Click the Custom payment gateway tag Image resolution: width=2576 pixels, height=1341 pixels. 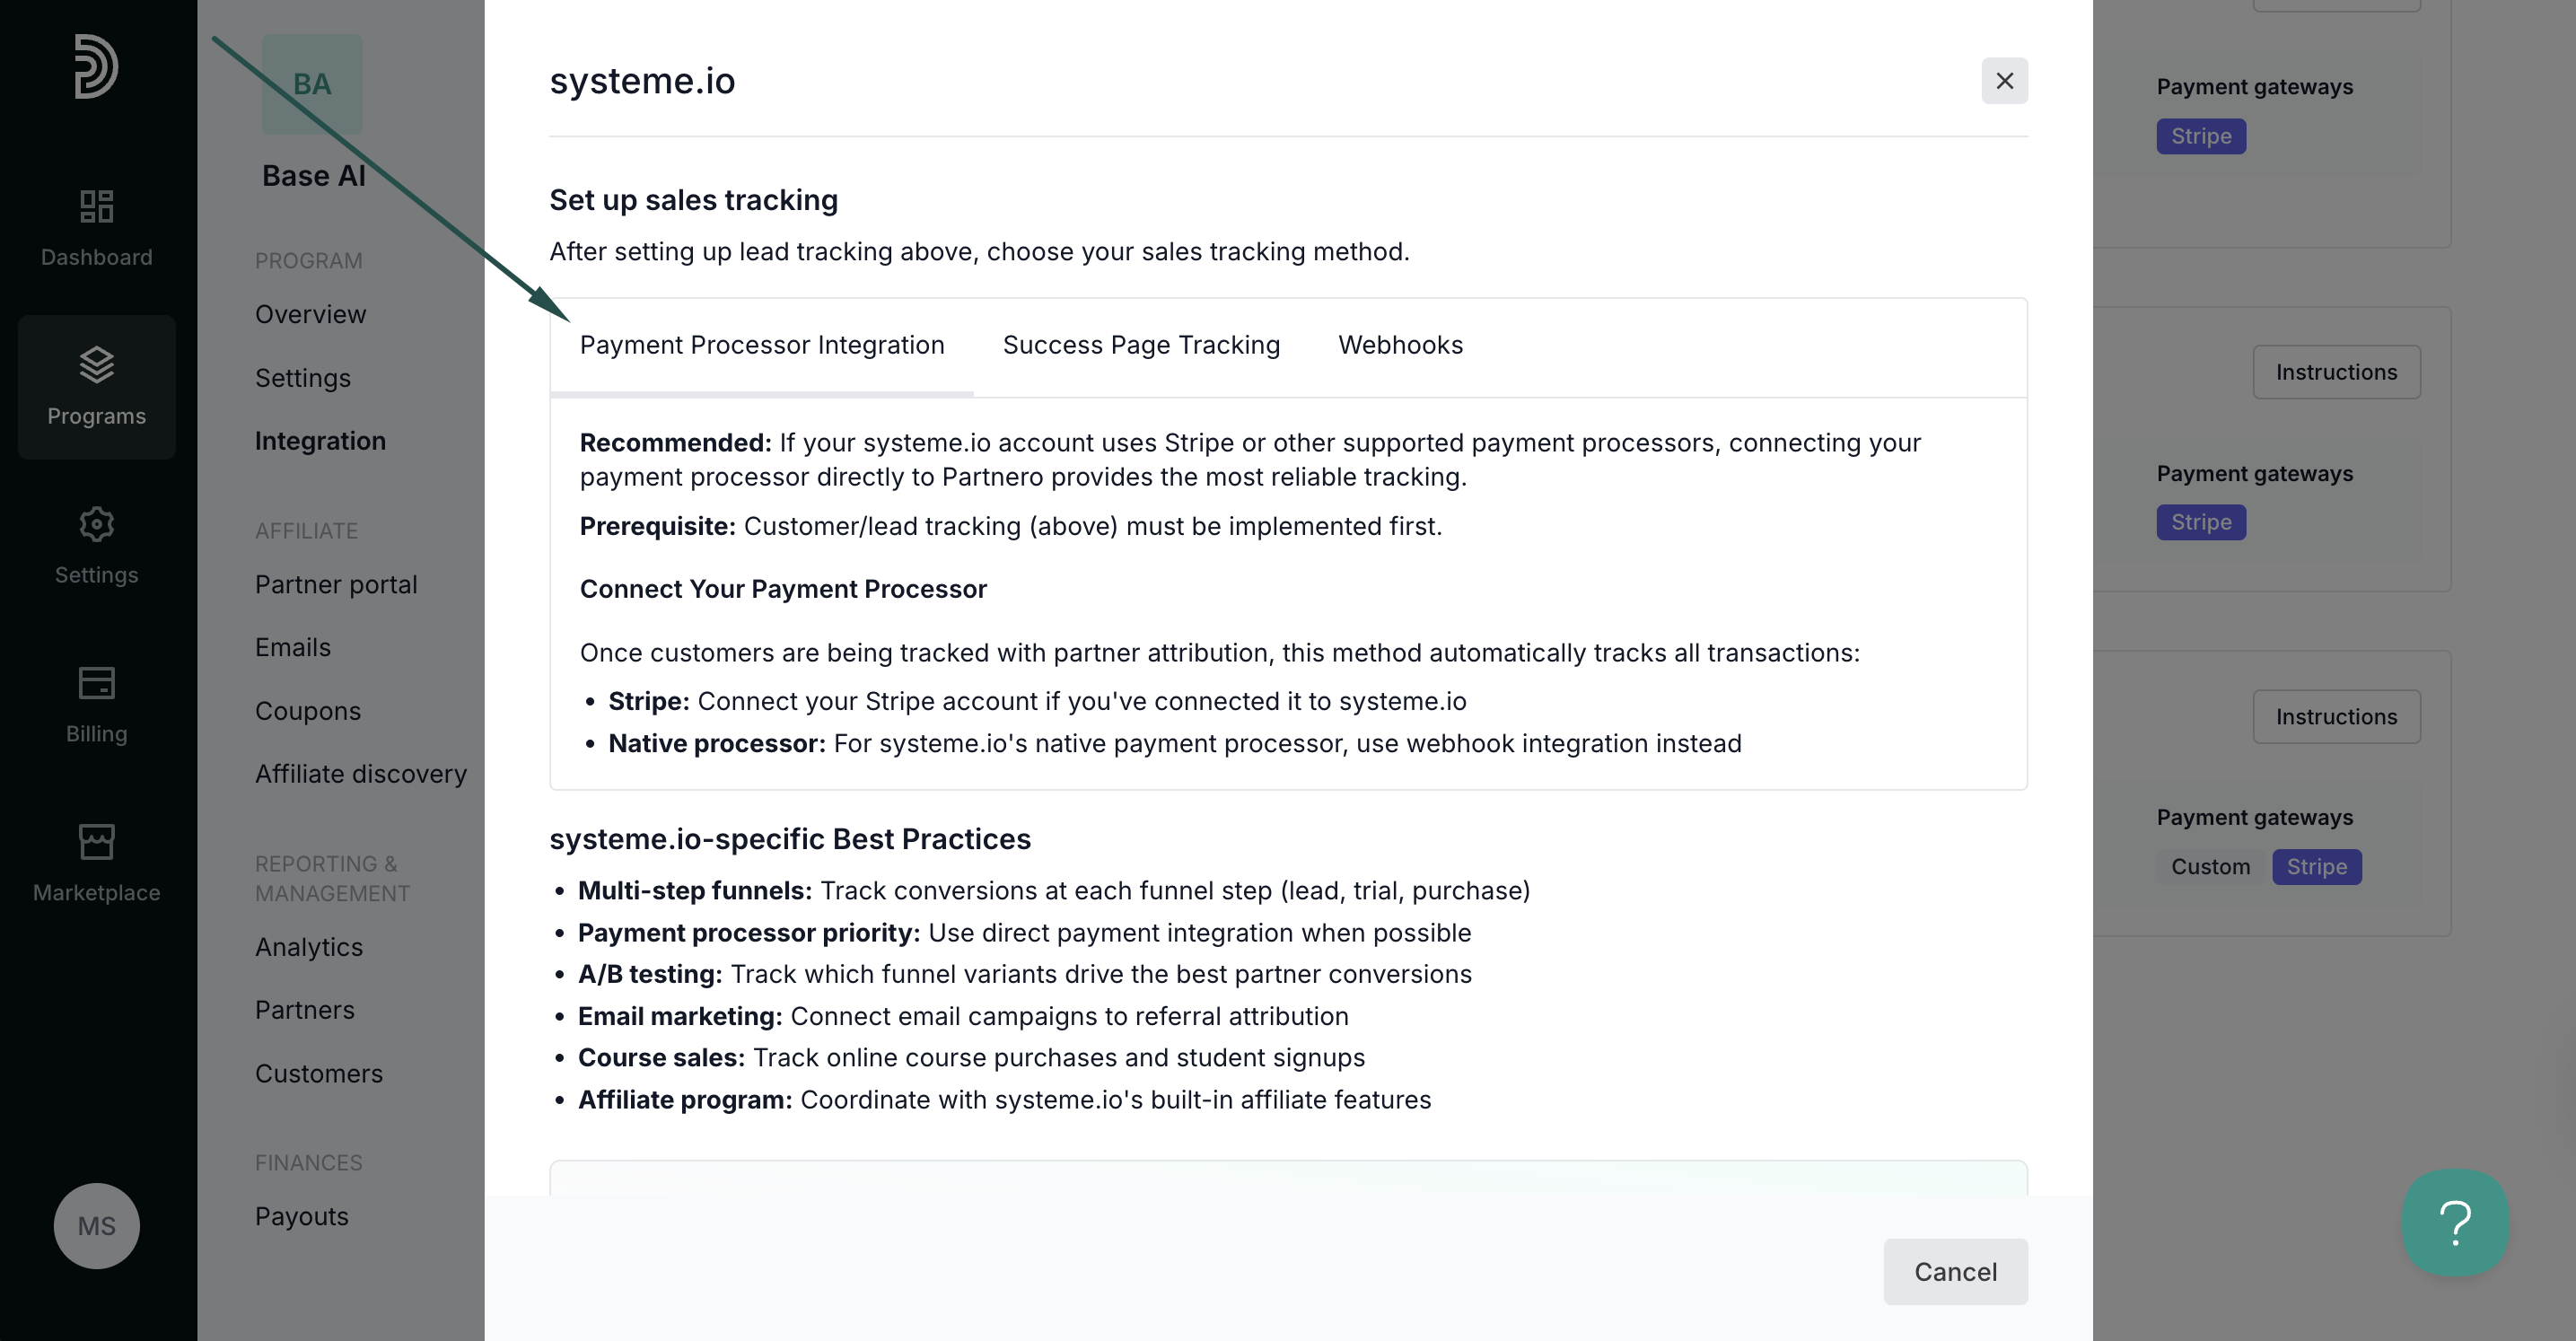pos(2210,867)
